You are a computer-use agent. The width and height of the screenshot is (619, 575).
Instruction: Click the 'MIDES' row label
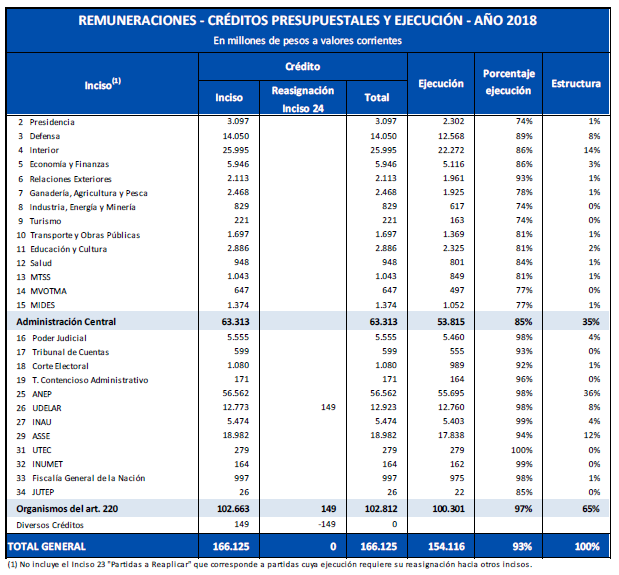click(x=43, y=305)
